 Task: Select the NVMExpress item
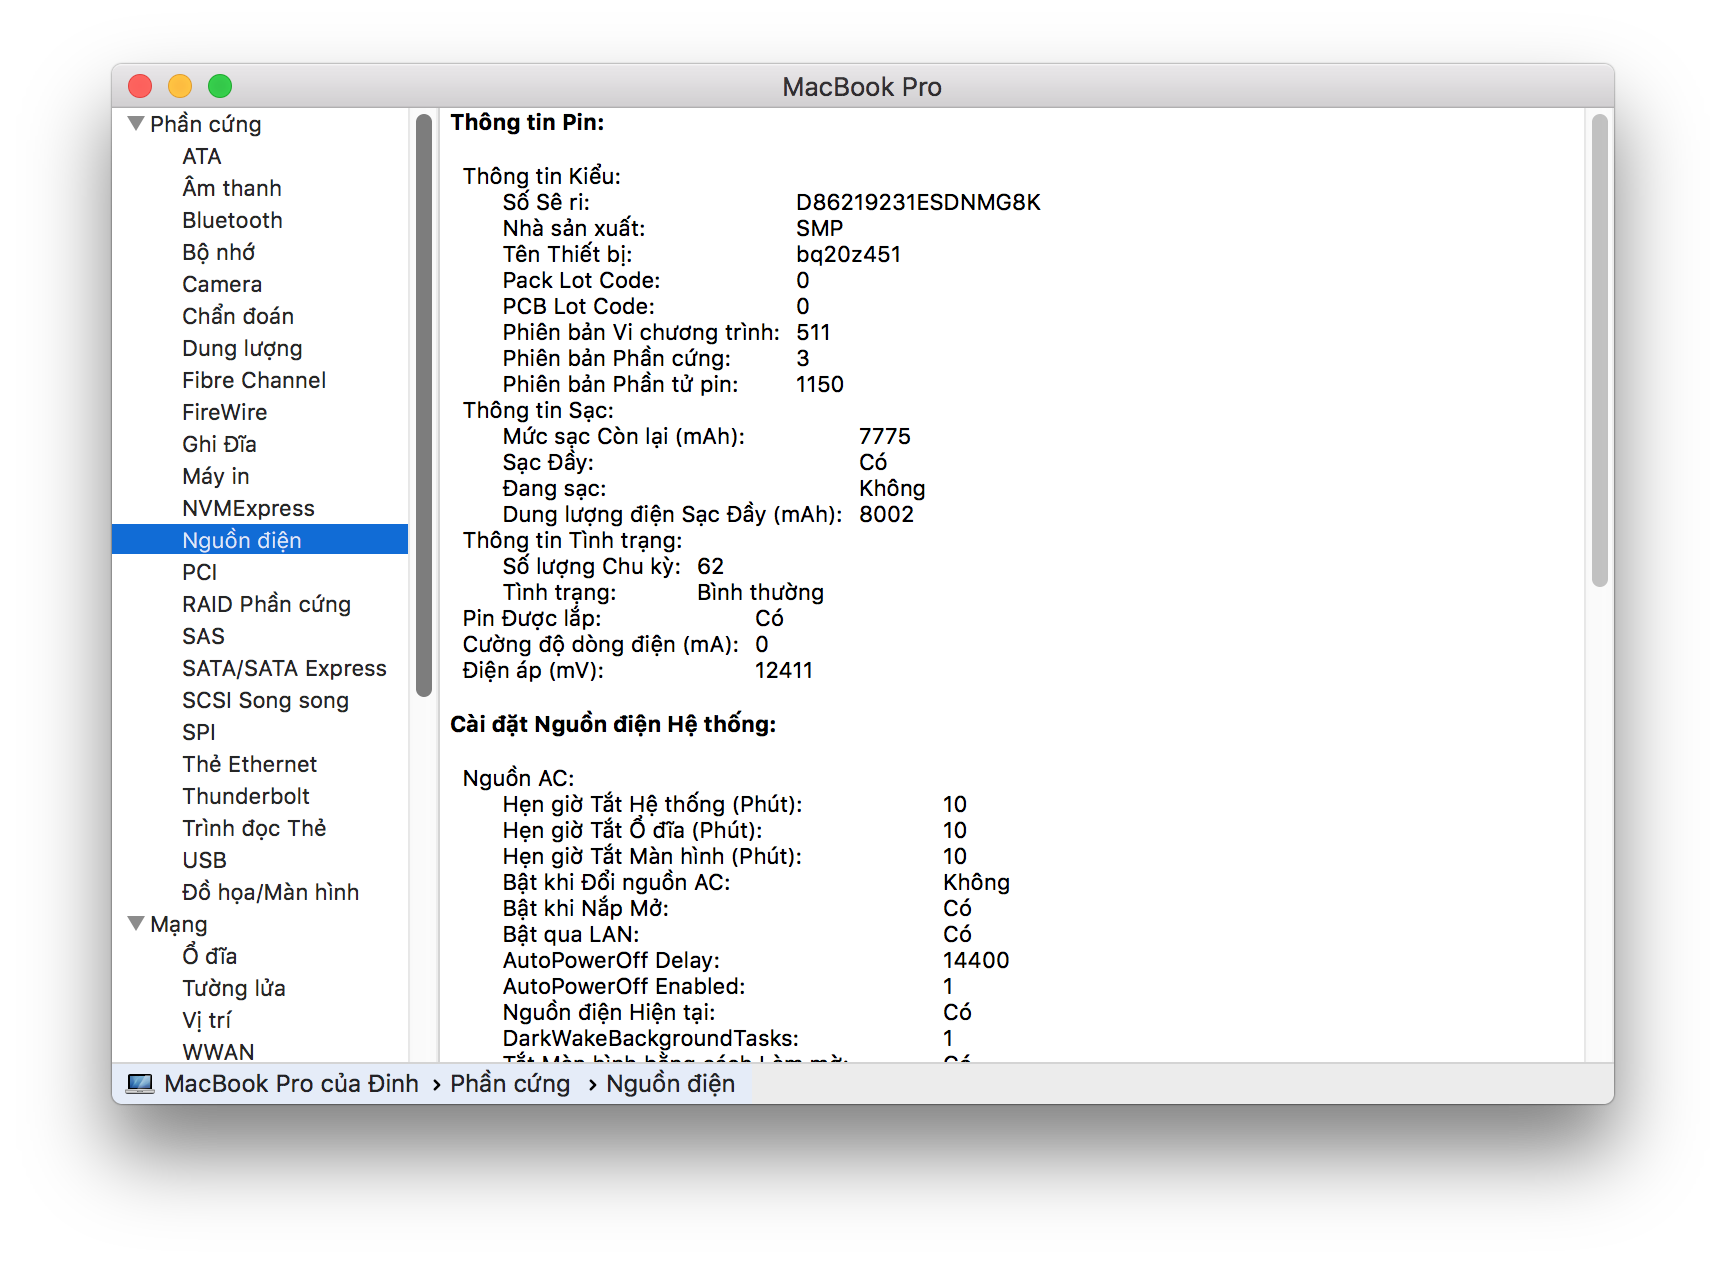pyautogui.click(x=248, y=508)
